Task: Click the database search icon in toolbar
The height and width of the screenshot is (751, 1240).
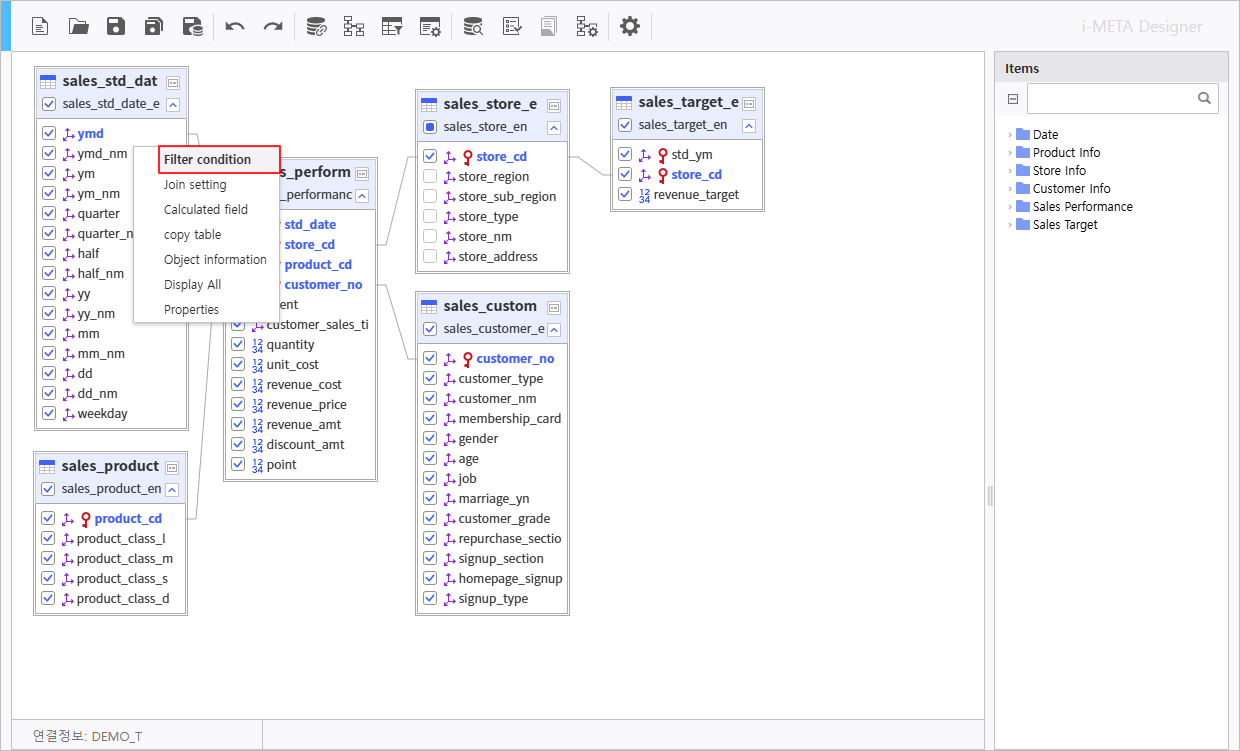Action: point(473,27)
